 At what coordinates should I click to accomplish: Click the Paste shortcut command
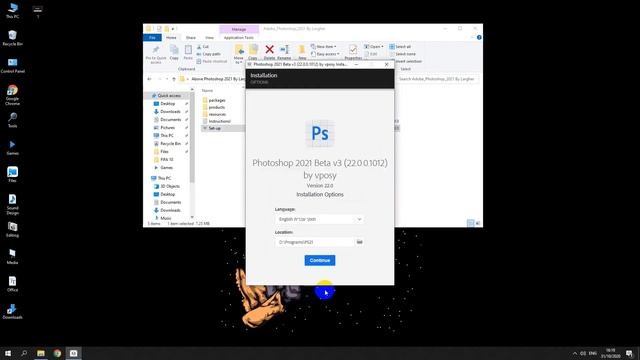pos(212,61)
